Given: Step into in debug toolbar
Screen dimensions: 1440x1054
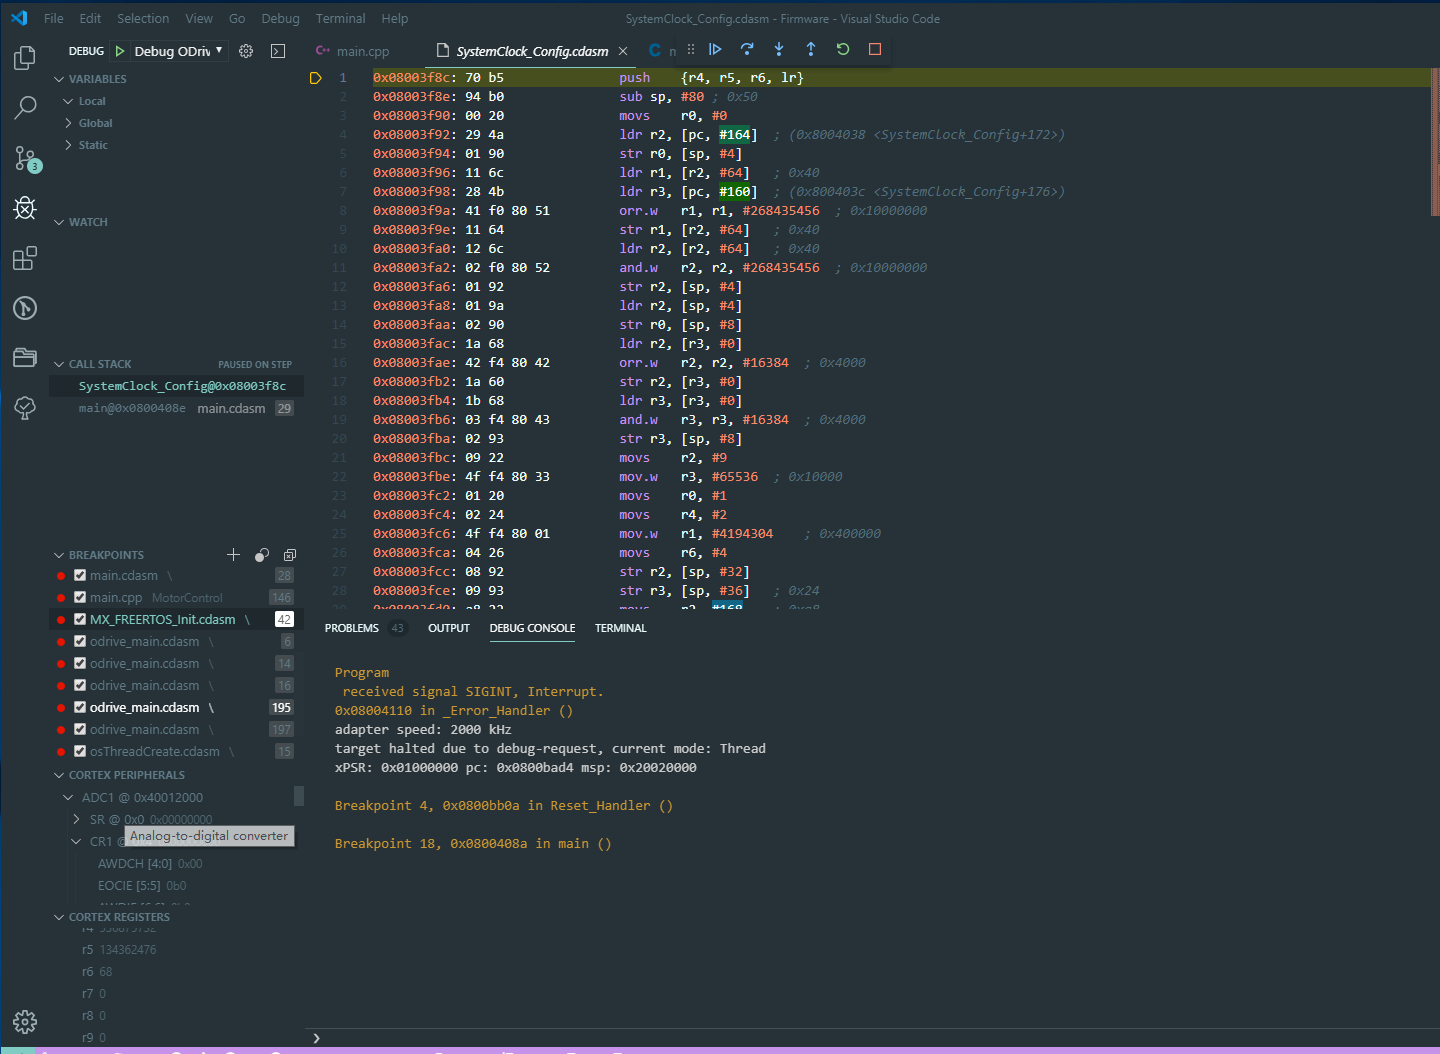Looking at the screenshot, I should click(779, 49).
